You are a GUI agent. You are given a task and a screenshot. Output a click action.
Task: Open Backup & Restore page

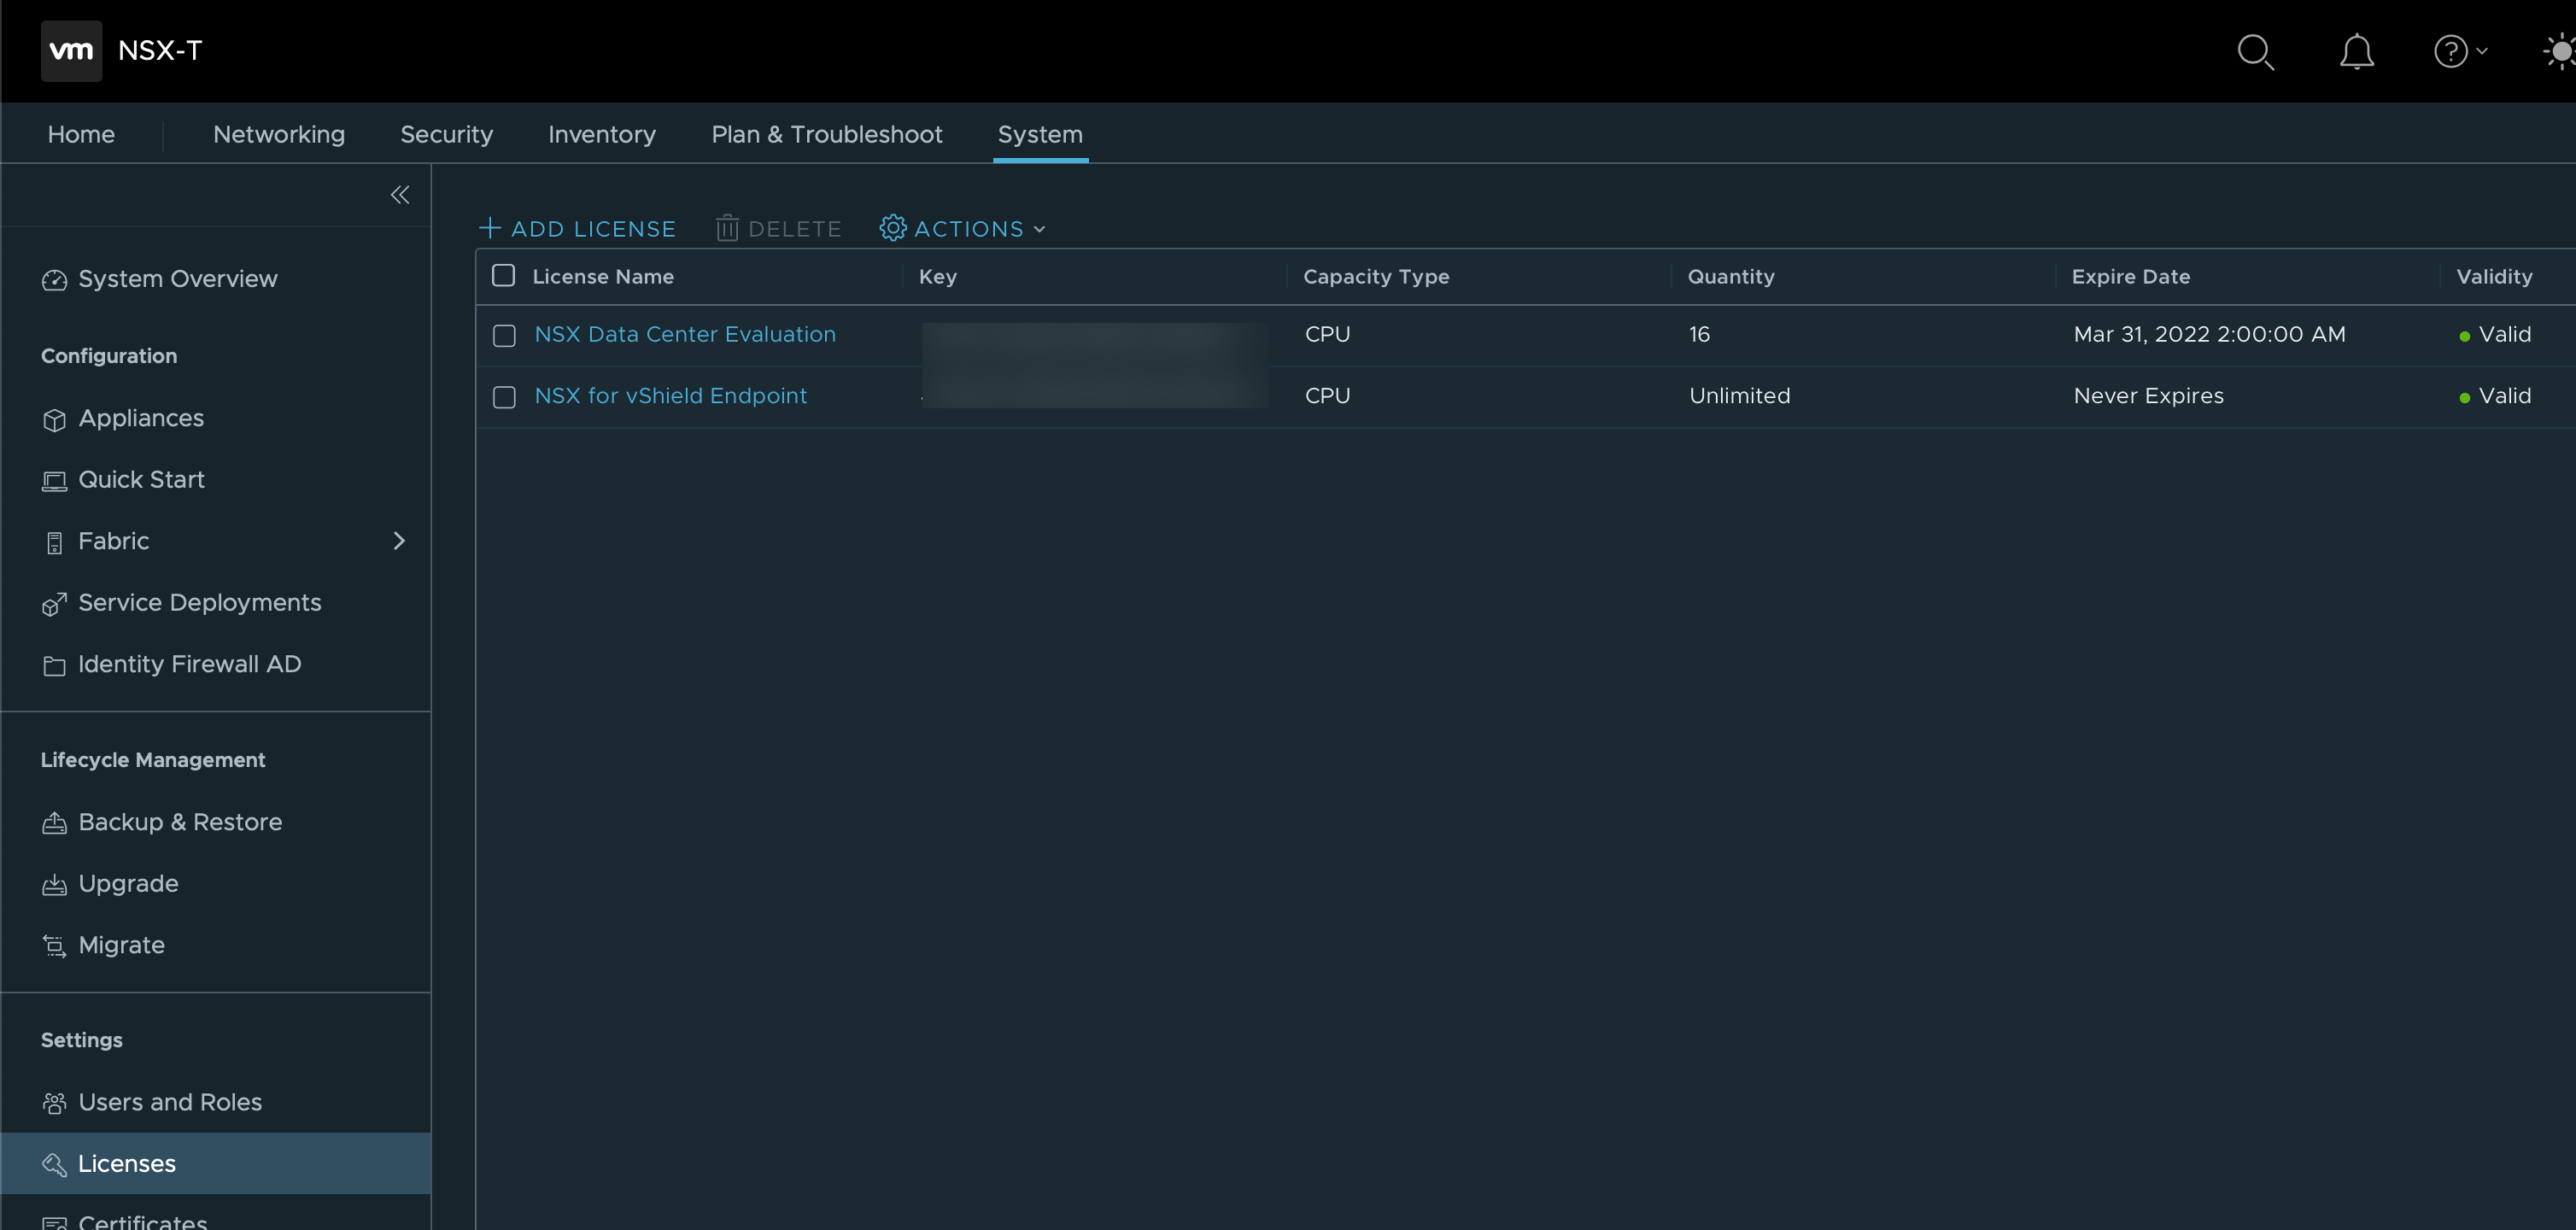(180, 822)
